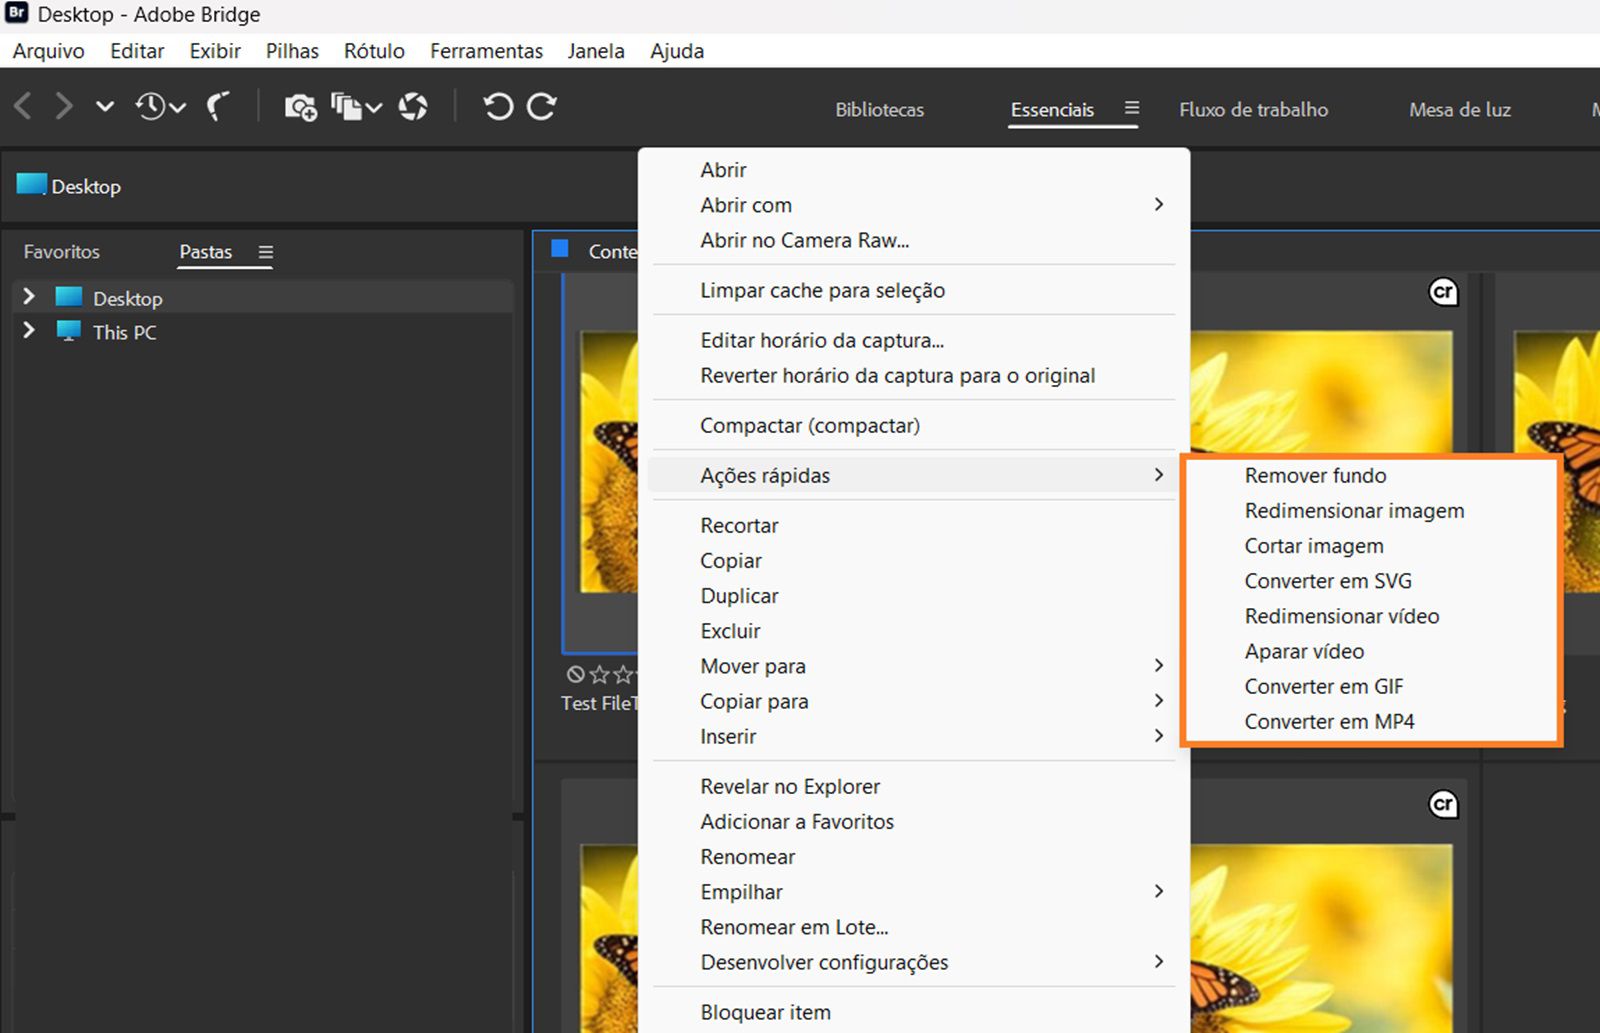Select the Essenciais workspace
Screen dimensions: 1600x1033
click(1052, 110)
